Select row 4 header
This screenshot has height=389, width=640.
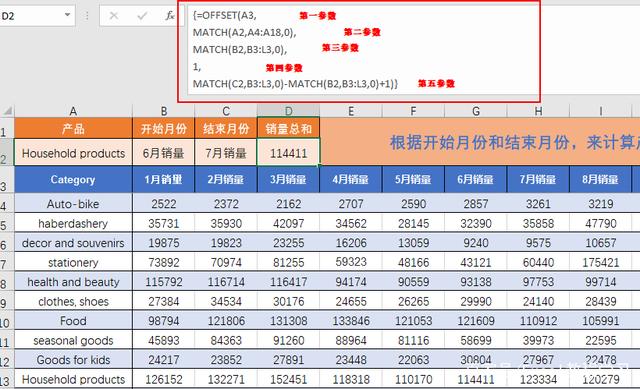pos(7,203)
